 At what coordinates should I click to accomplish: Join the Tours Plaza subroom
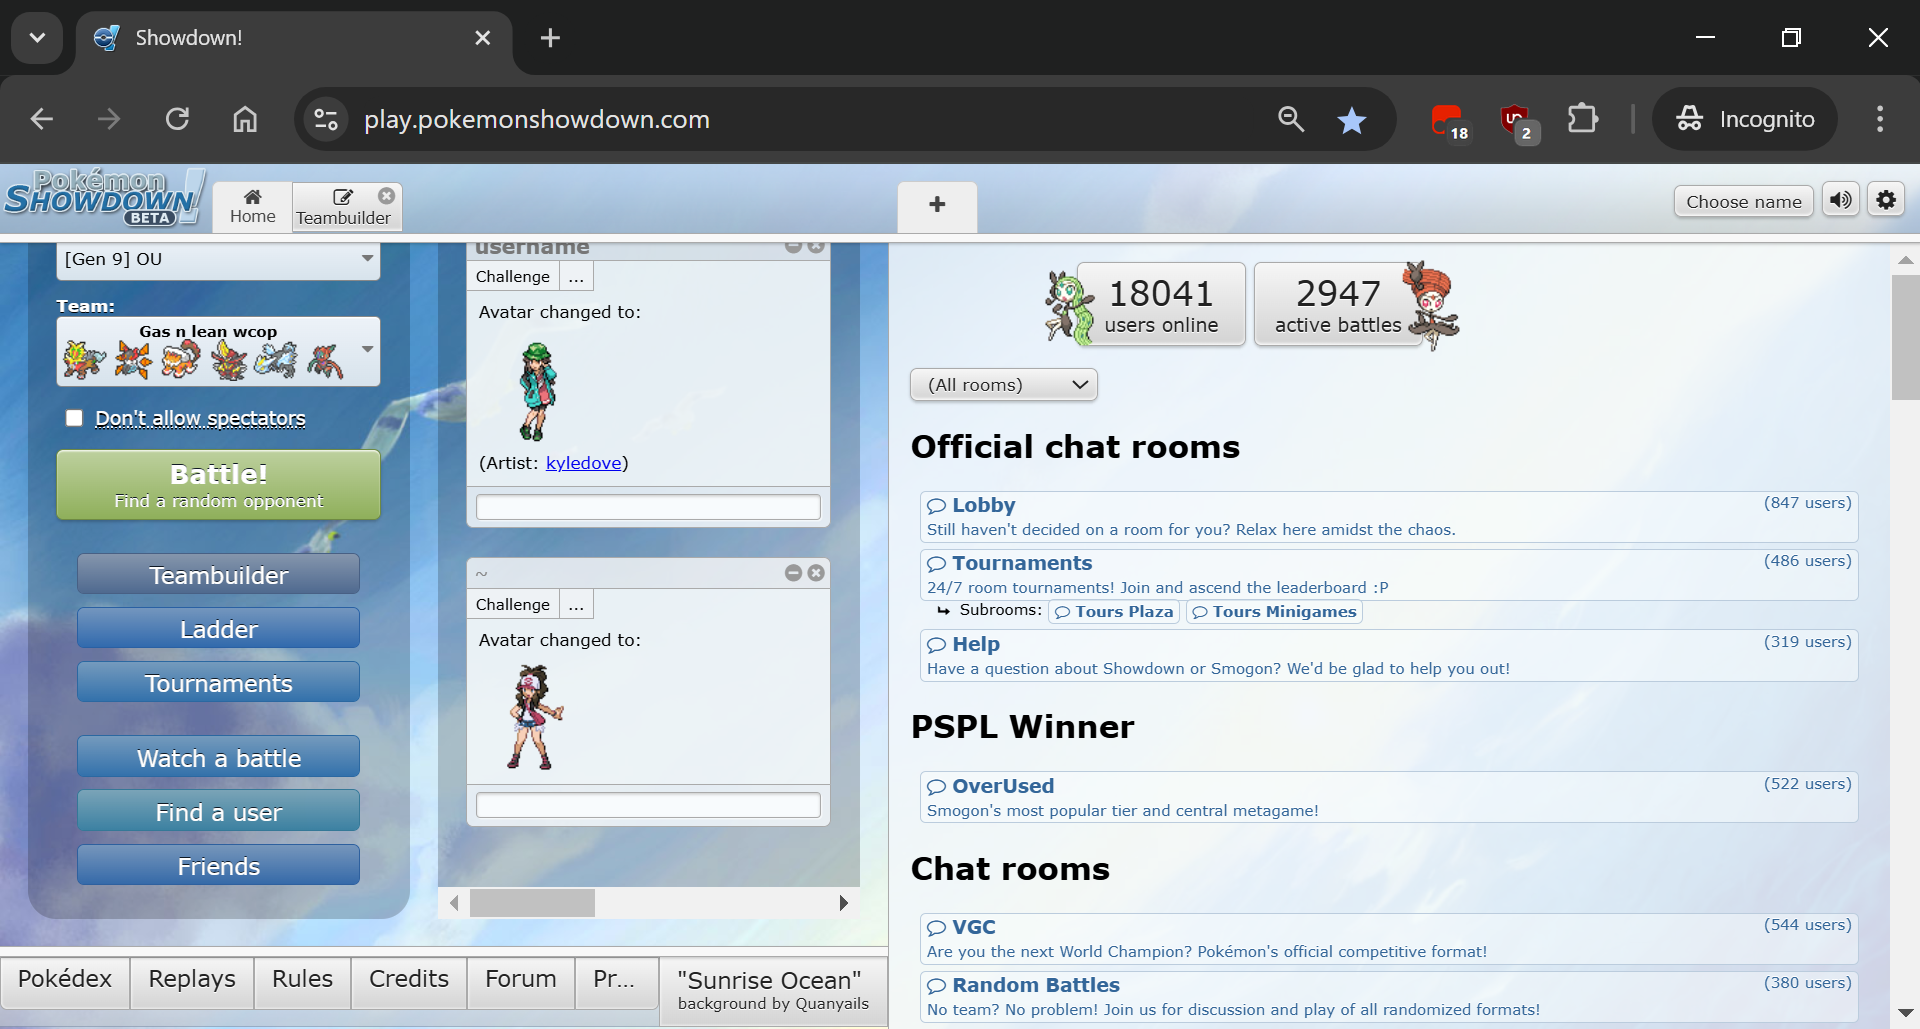click(1114, 612)
